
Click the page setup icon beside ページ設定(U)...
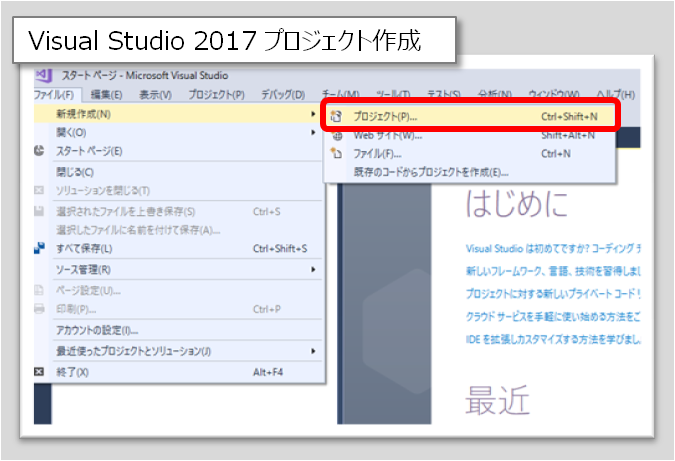tap(39, 290)
